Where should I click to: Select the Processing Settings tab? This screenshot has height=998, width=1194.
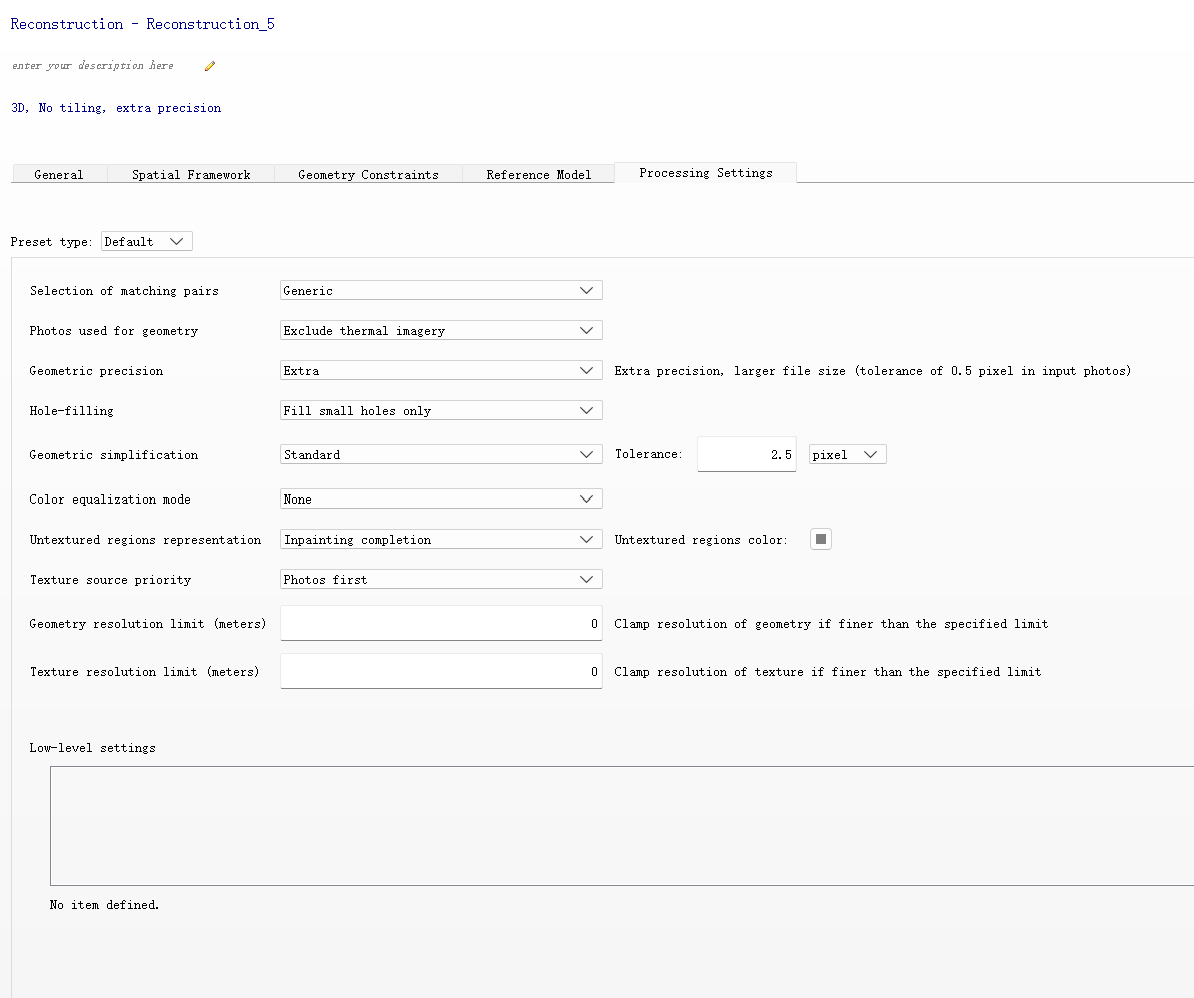(706, 173)
